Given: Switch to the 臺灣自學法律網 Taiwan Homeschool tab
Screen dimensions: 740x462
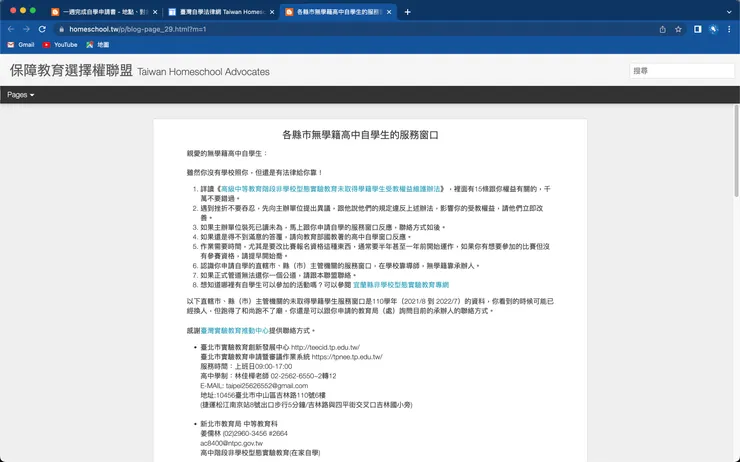Looking at the screenshot, I should point(221,12).
